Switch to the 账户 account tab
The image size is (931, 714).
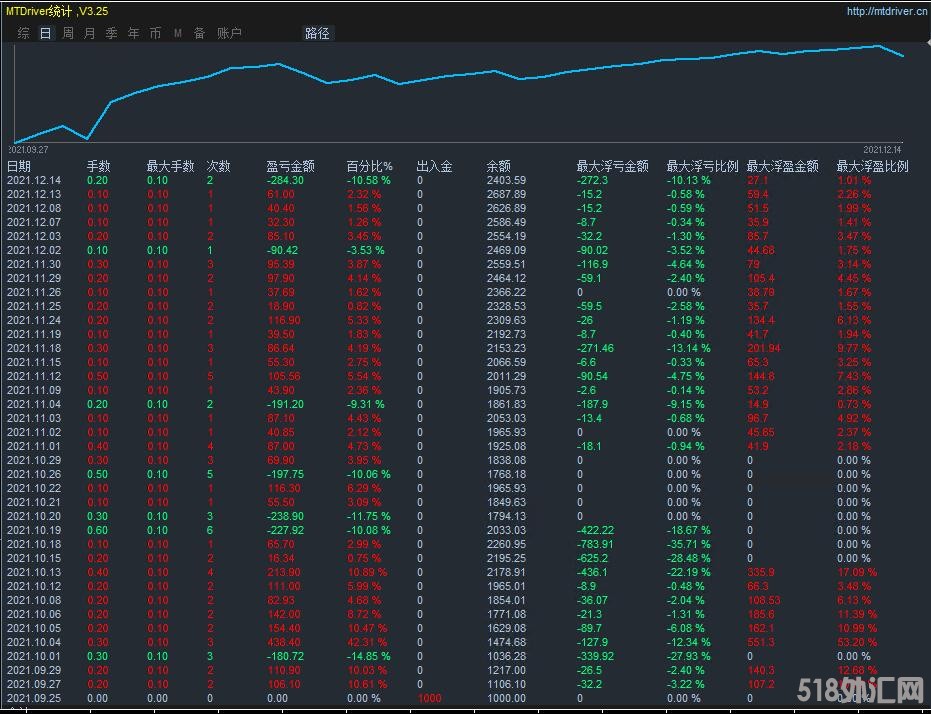pyautogui.click(x=229, y=33)
